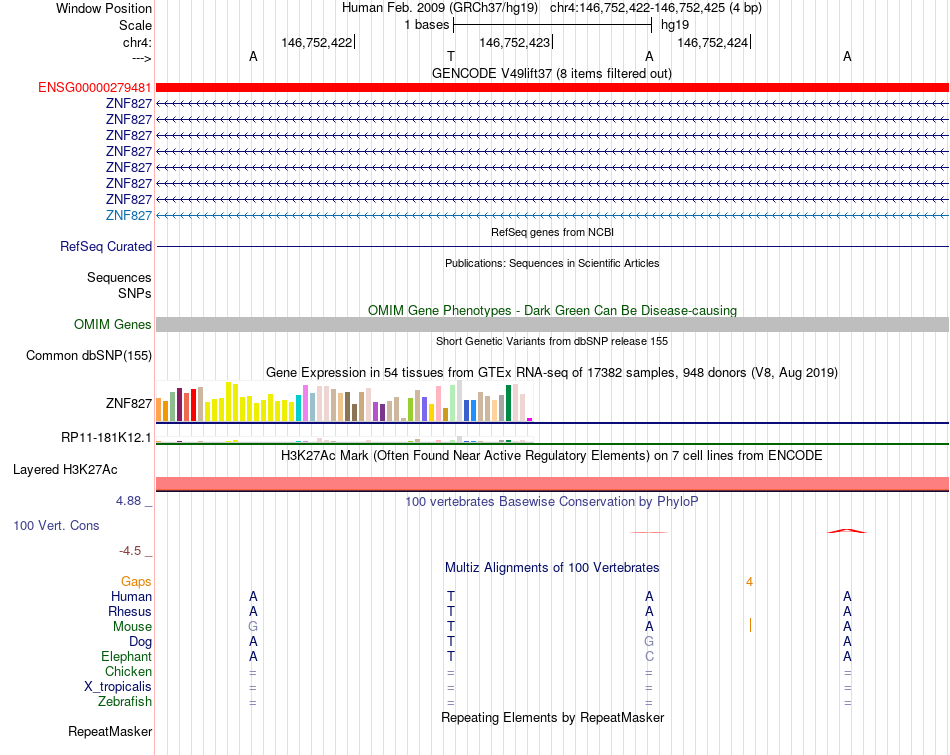Click the SNPs publications row label
This screenshot has height=755, width=950.
click(135, 293)
